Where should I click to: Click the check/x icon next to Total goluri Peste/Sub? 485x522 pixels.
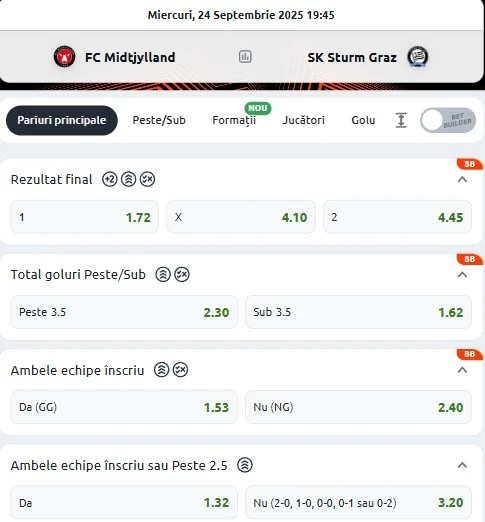[182, 275]
